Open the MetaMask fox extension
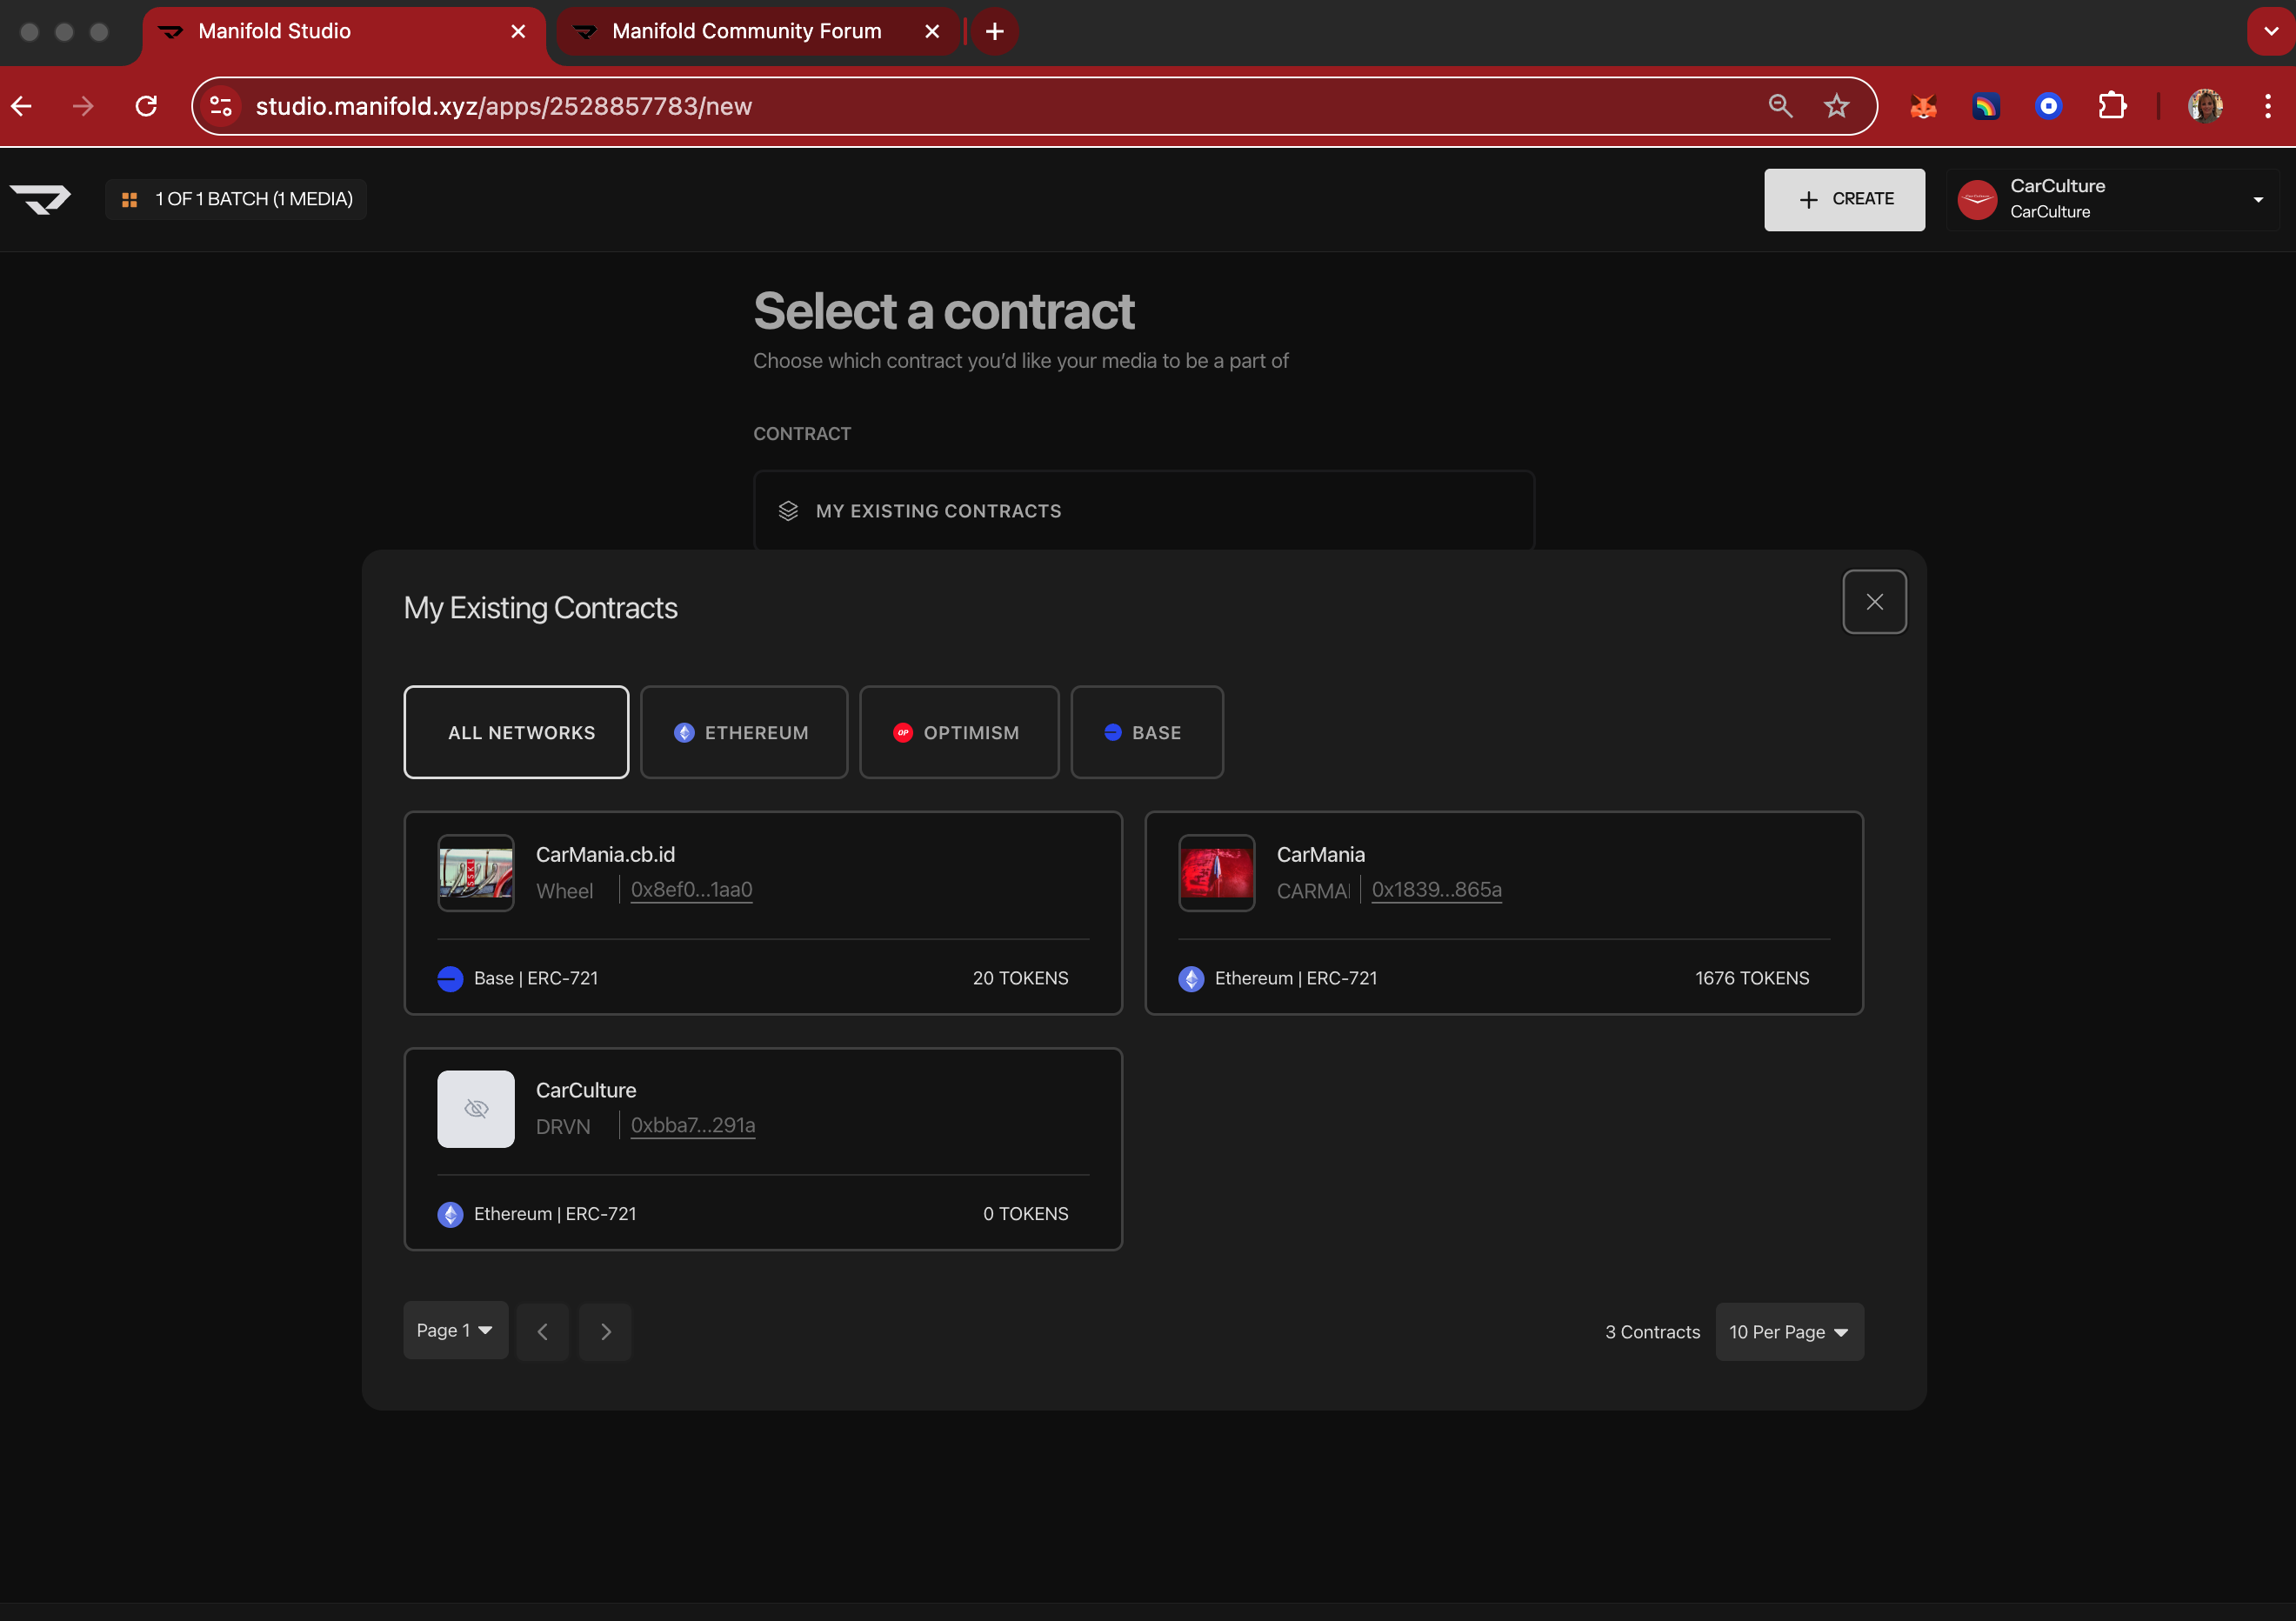 coord(1923,106)
